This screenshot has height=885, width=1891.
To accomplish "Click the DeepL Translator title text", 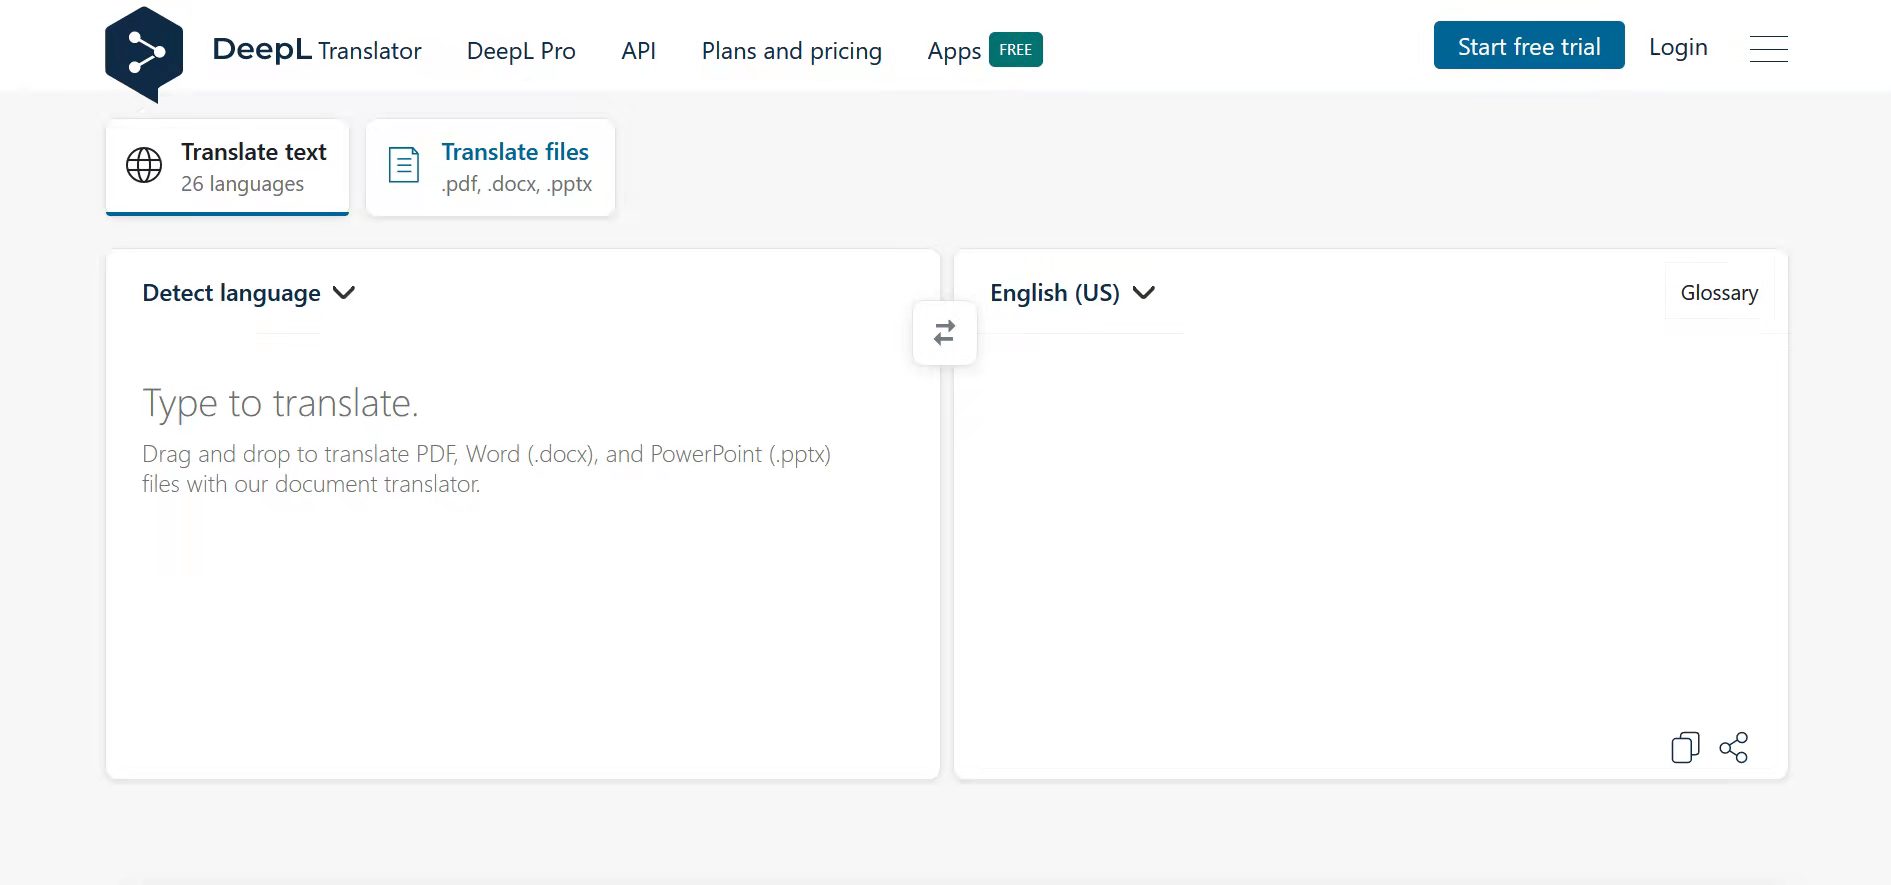I will (316, 50).
